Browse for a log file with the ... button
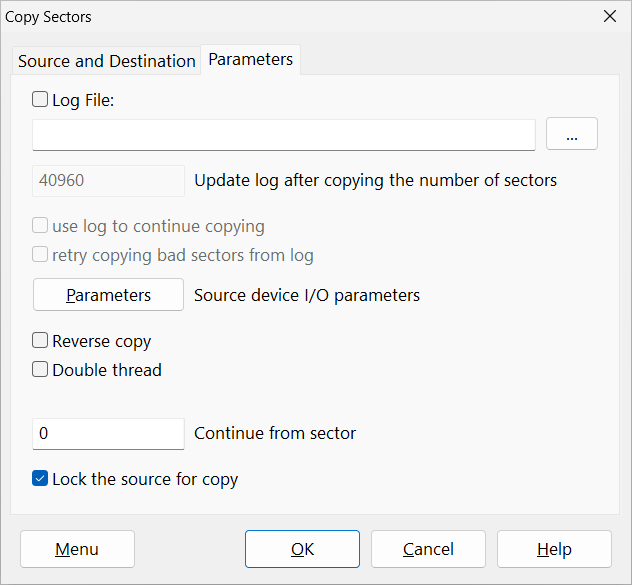The width and height of the screenshot is (632, 585). point(572,134)
